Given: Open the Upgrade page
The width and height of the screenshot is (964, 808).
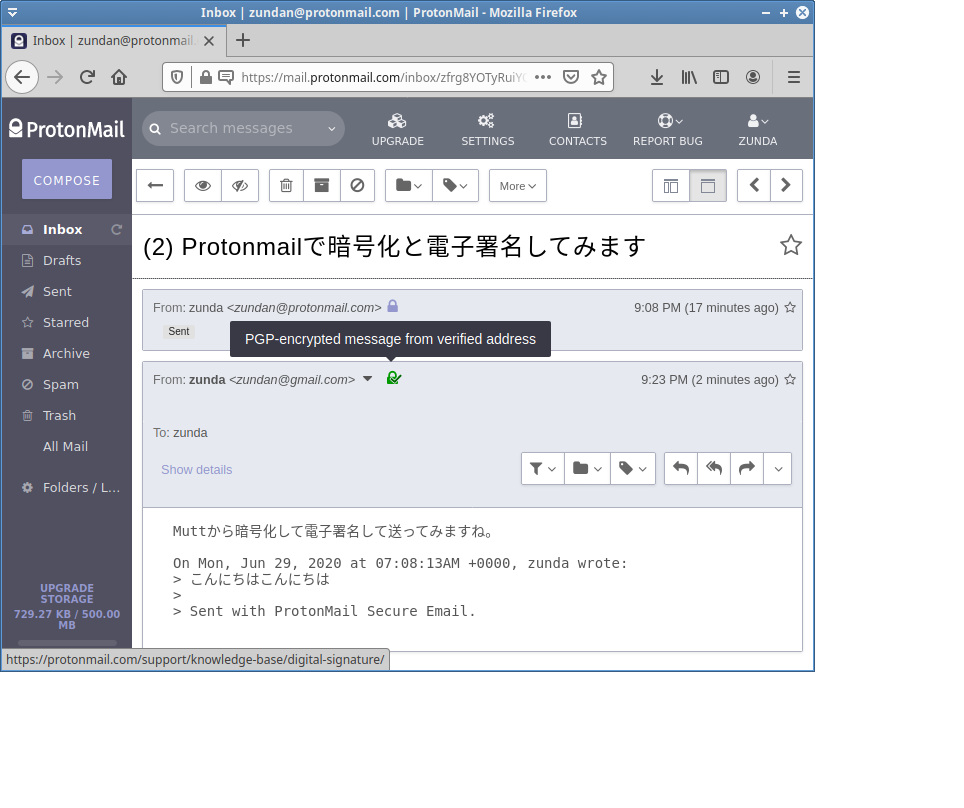Looking at the screenshot, I should pos(398,129).
